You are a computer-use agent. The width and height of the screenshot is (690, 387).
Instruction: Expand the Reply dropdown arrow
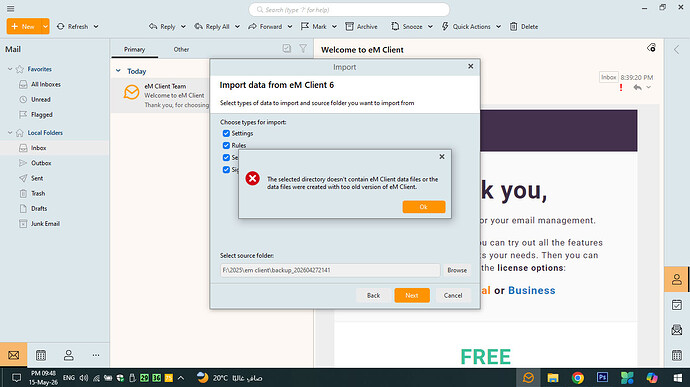183,26
